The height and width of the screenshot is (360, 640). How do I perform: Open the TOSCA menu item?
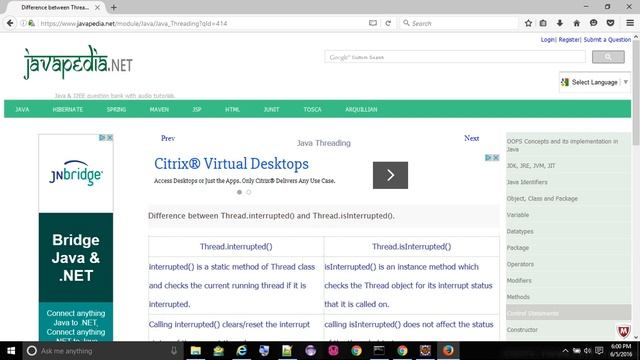pos(312,109)
